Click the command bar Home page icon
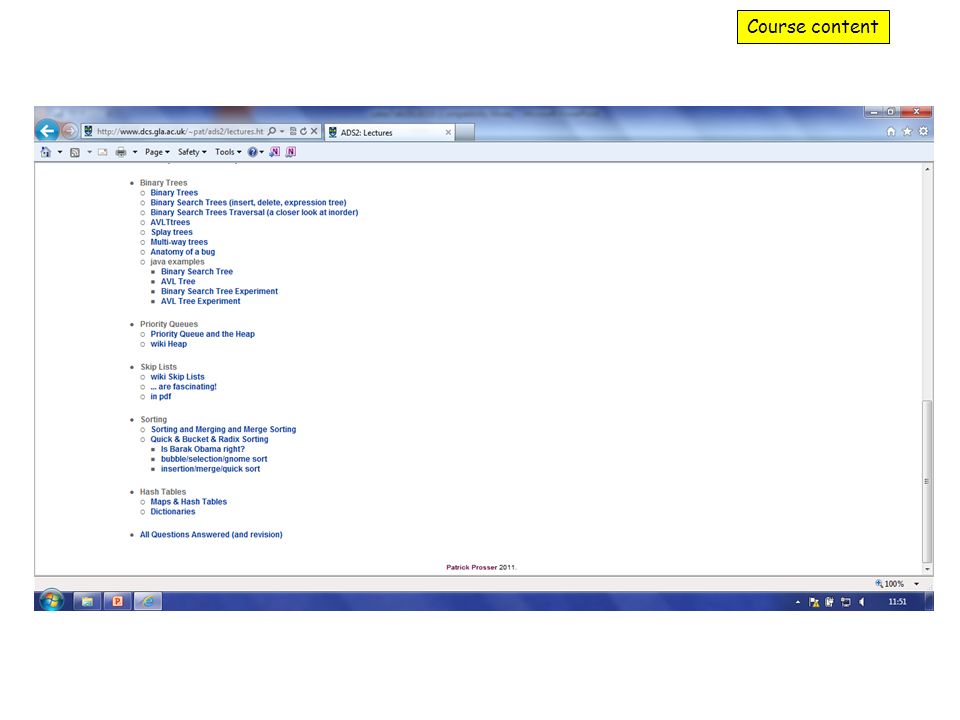The image size is (960, 720). (x=46, y=152)
